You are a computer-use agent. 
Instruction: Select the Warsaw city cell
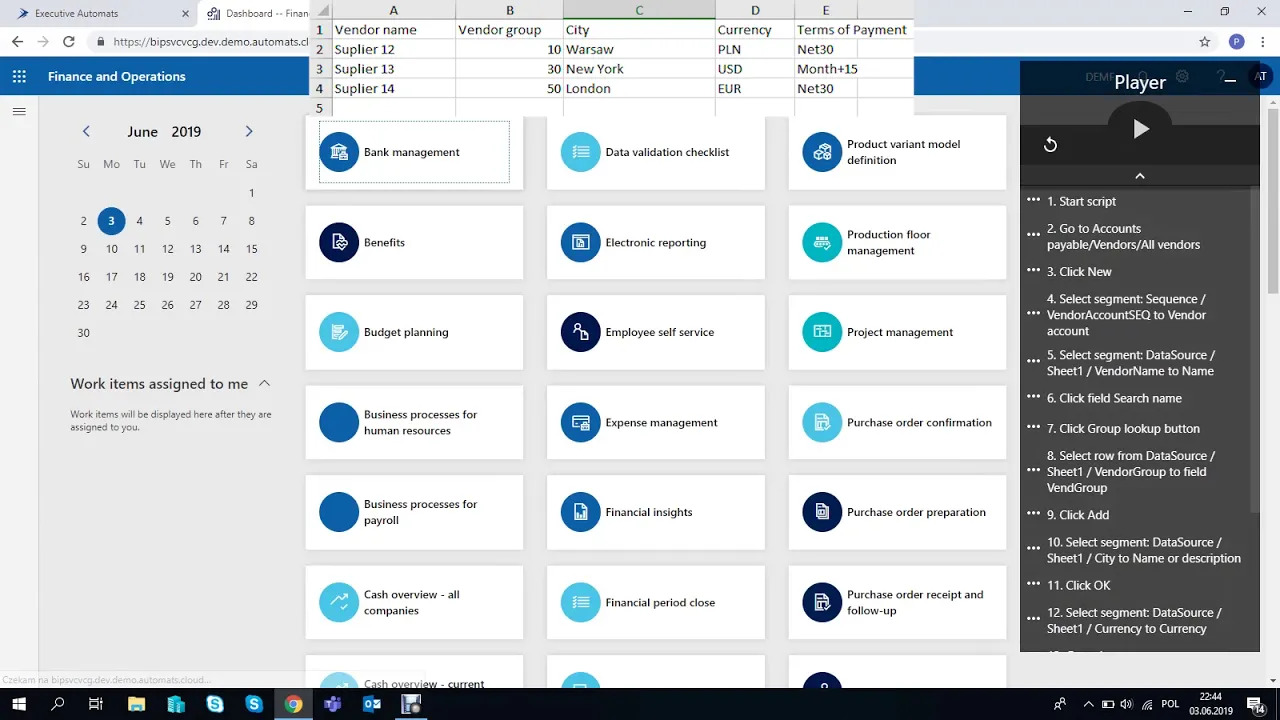[x=639, y=49]
